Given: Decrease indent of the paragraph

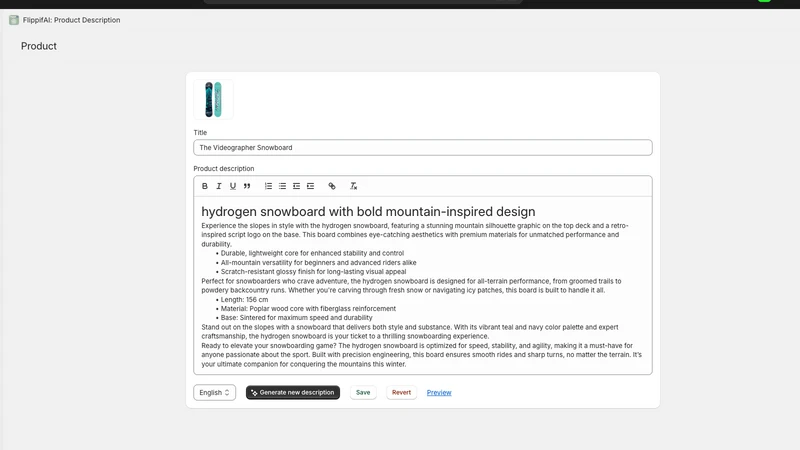Looking at the screenshot, I should 296,186.
